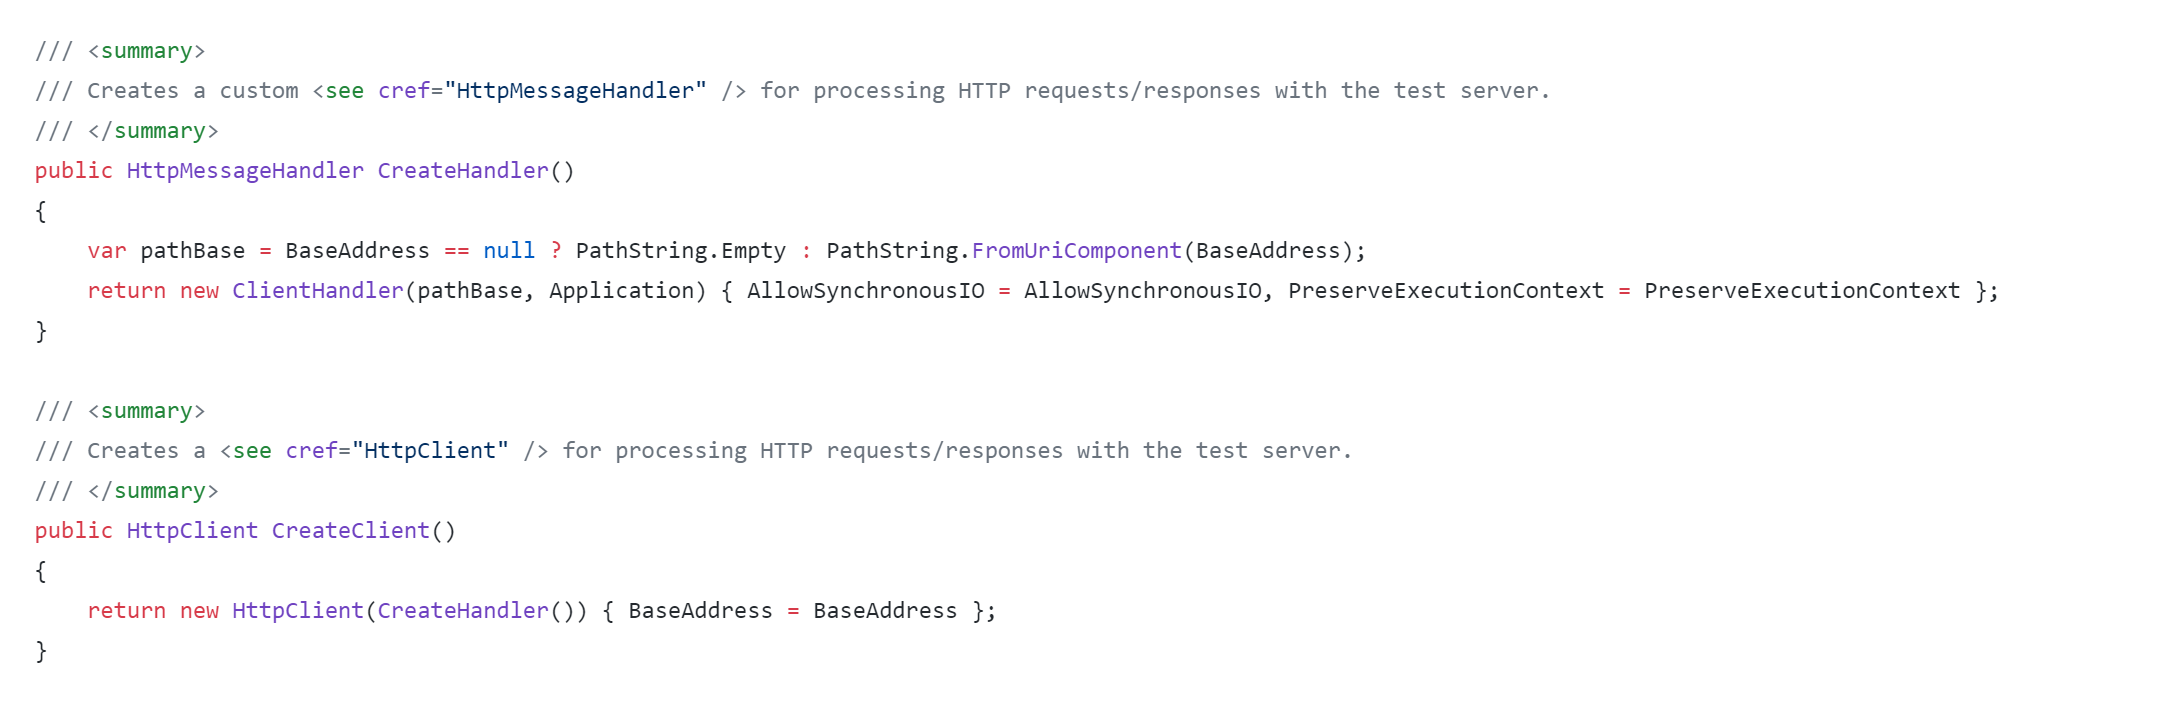This screenshot has width=2173, height=701.
Task: Click the "HttpClient" cref string in the comment
Action: (x=430, y=451)
